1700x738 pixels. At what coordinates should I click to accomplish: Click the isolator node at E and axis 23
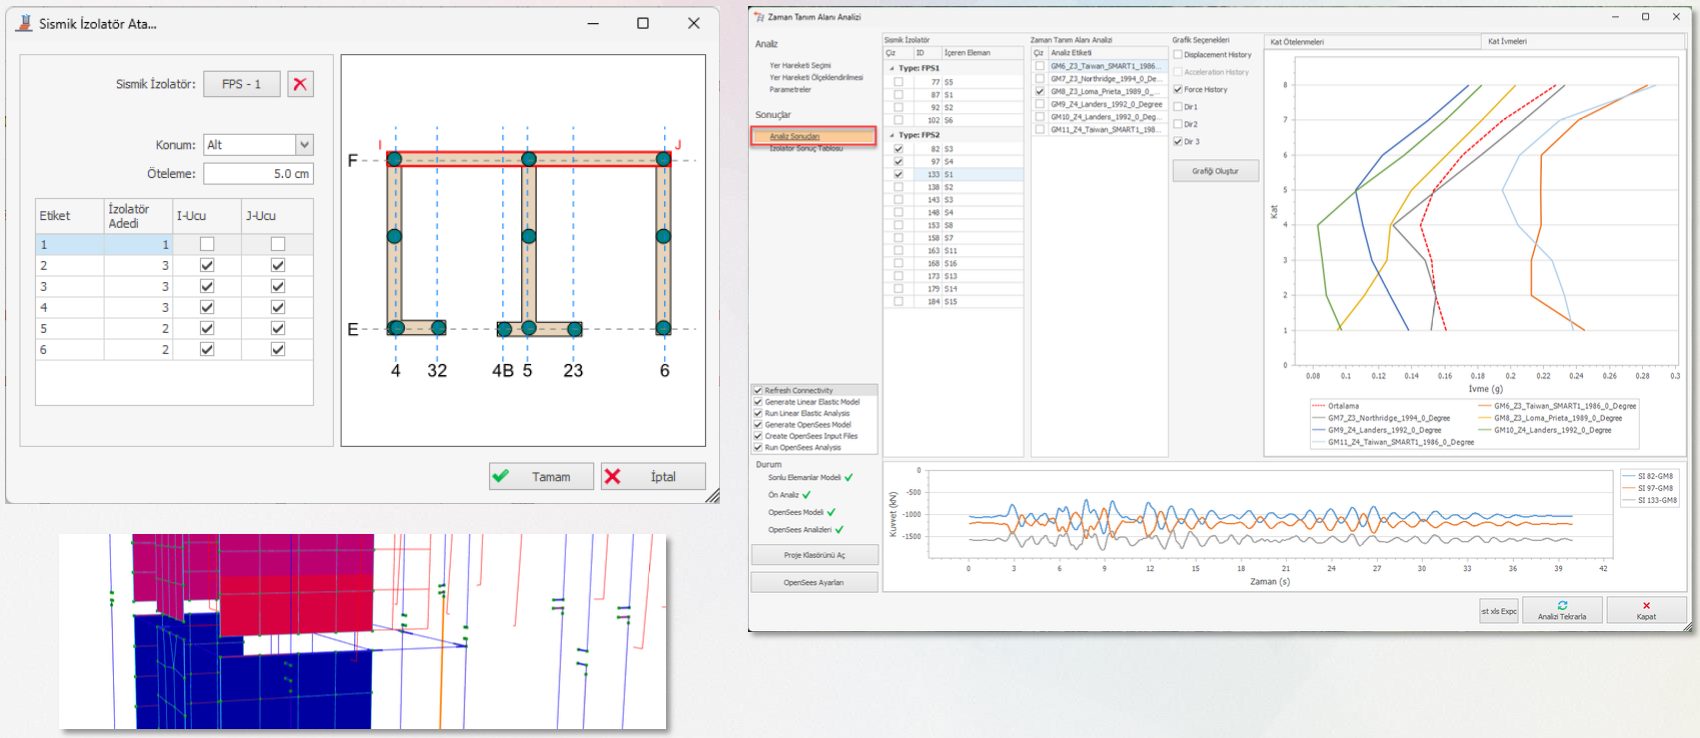coord(574,328)
